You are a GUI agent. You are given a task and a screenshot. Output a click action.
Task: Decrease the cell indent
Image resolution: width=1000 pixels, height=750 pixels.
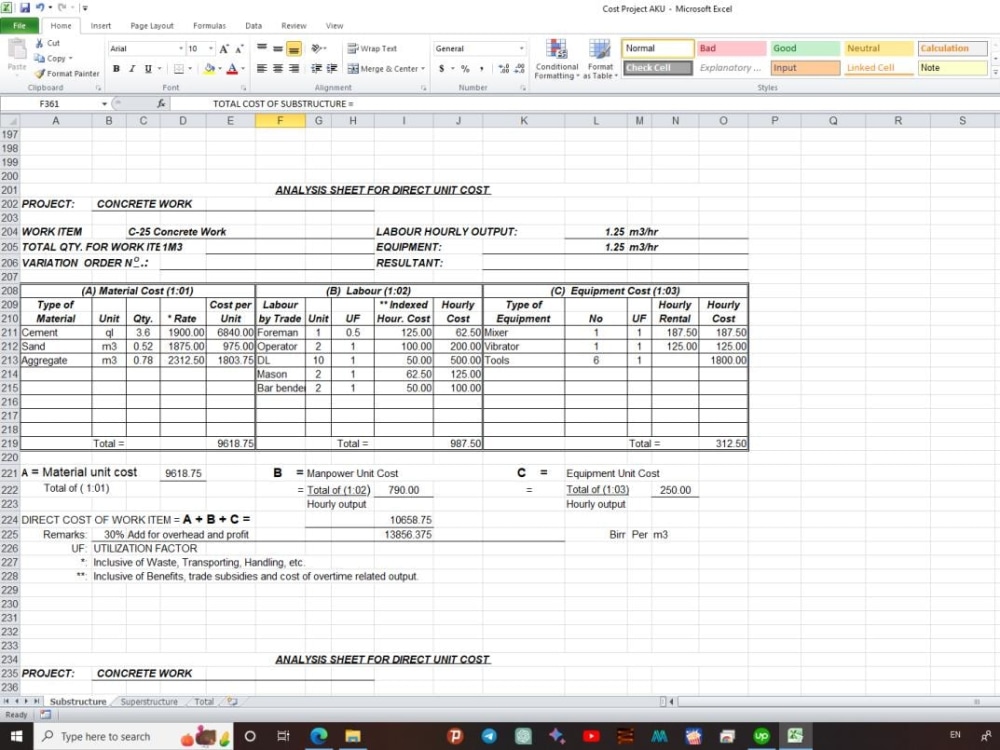coord(316,68)
